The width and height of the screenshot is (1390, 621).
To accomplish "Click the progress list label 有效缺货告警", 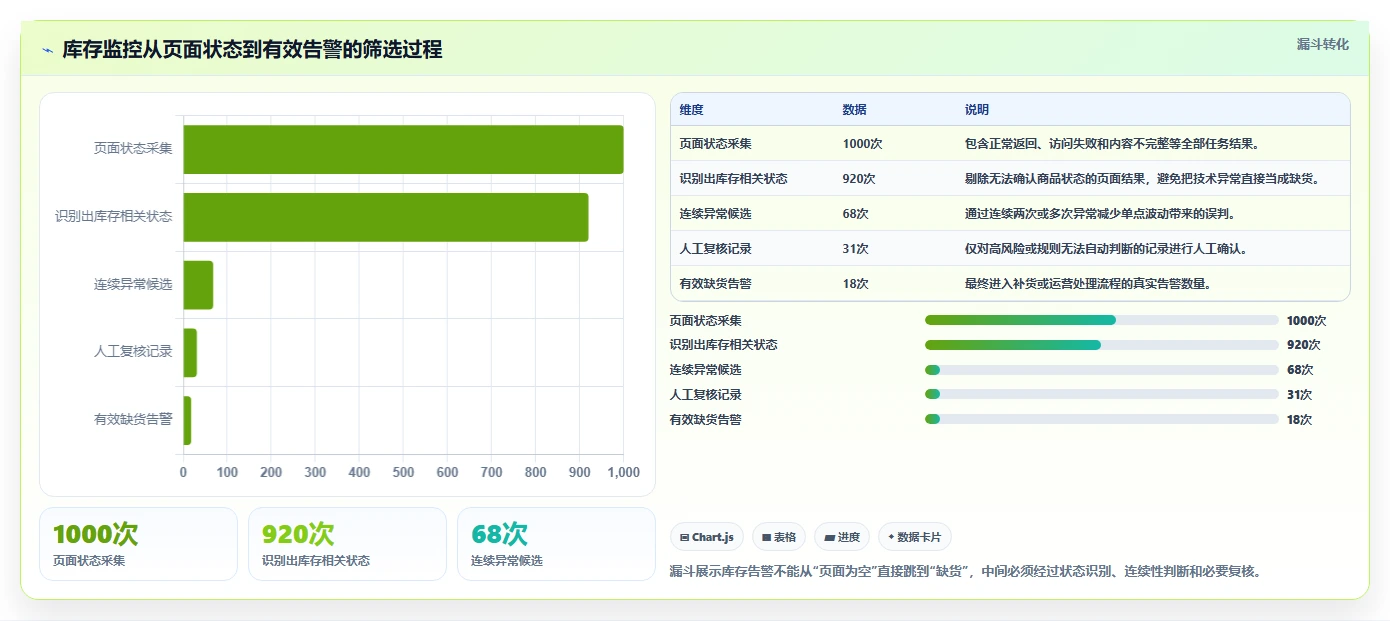I will click(x=706, y=420).
